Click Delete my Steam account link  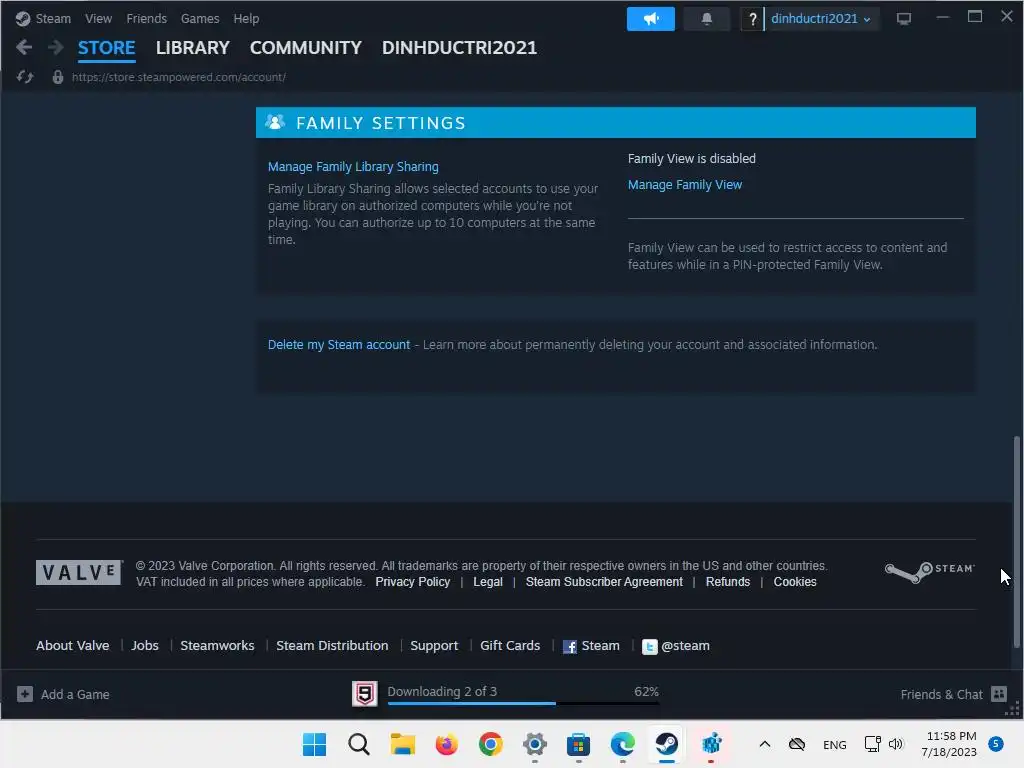click(338, 344)
